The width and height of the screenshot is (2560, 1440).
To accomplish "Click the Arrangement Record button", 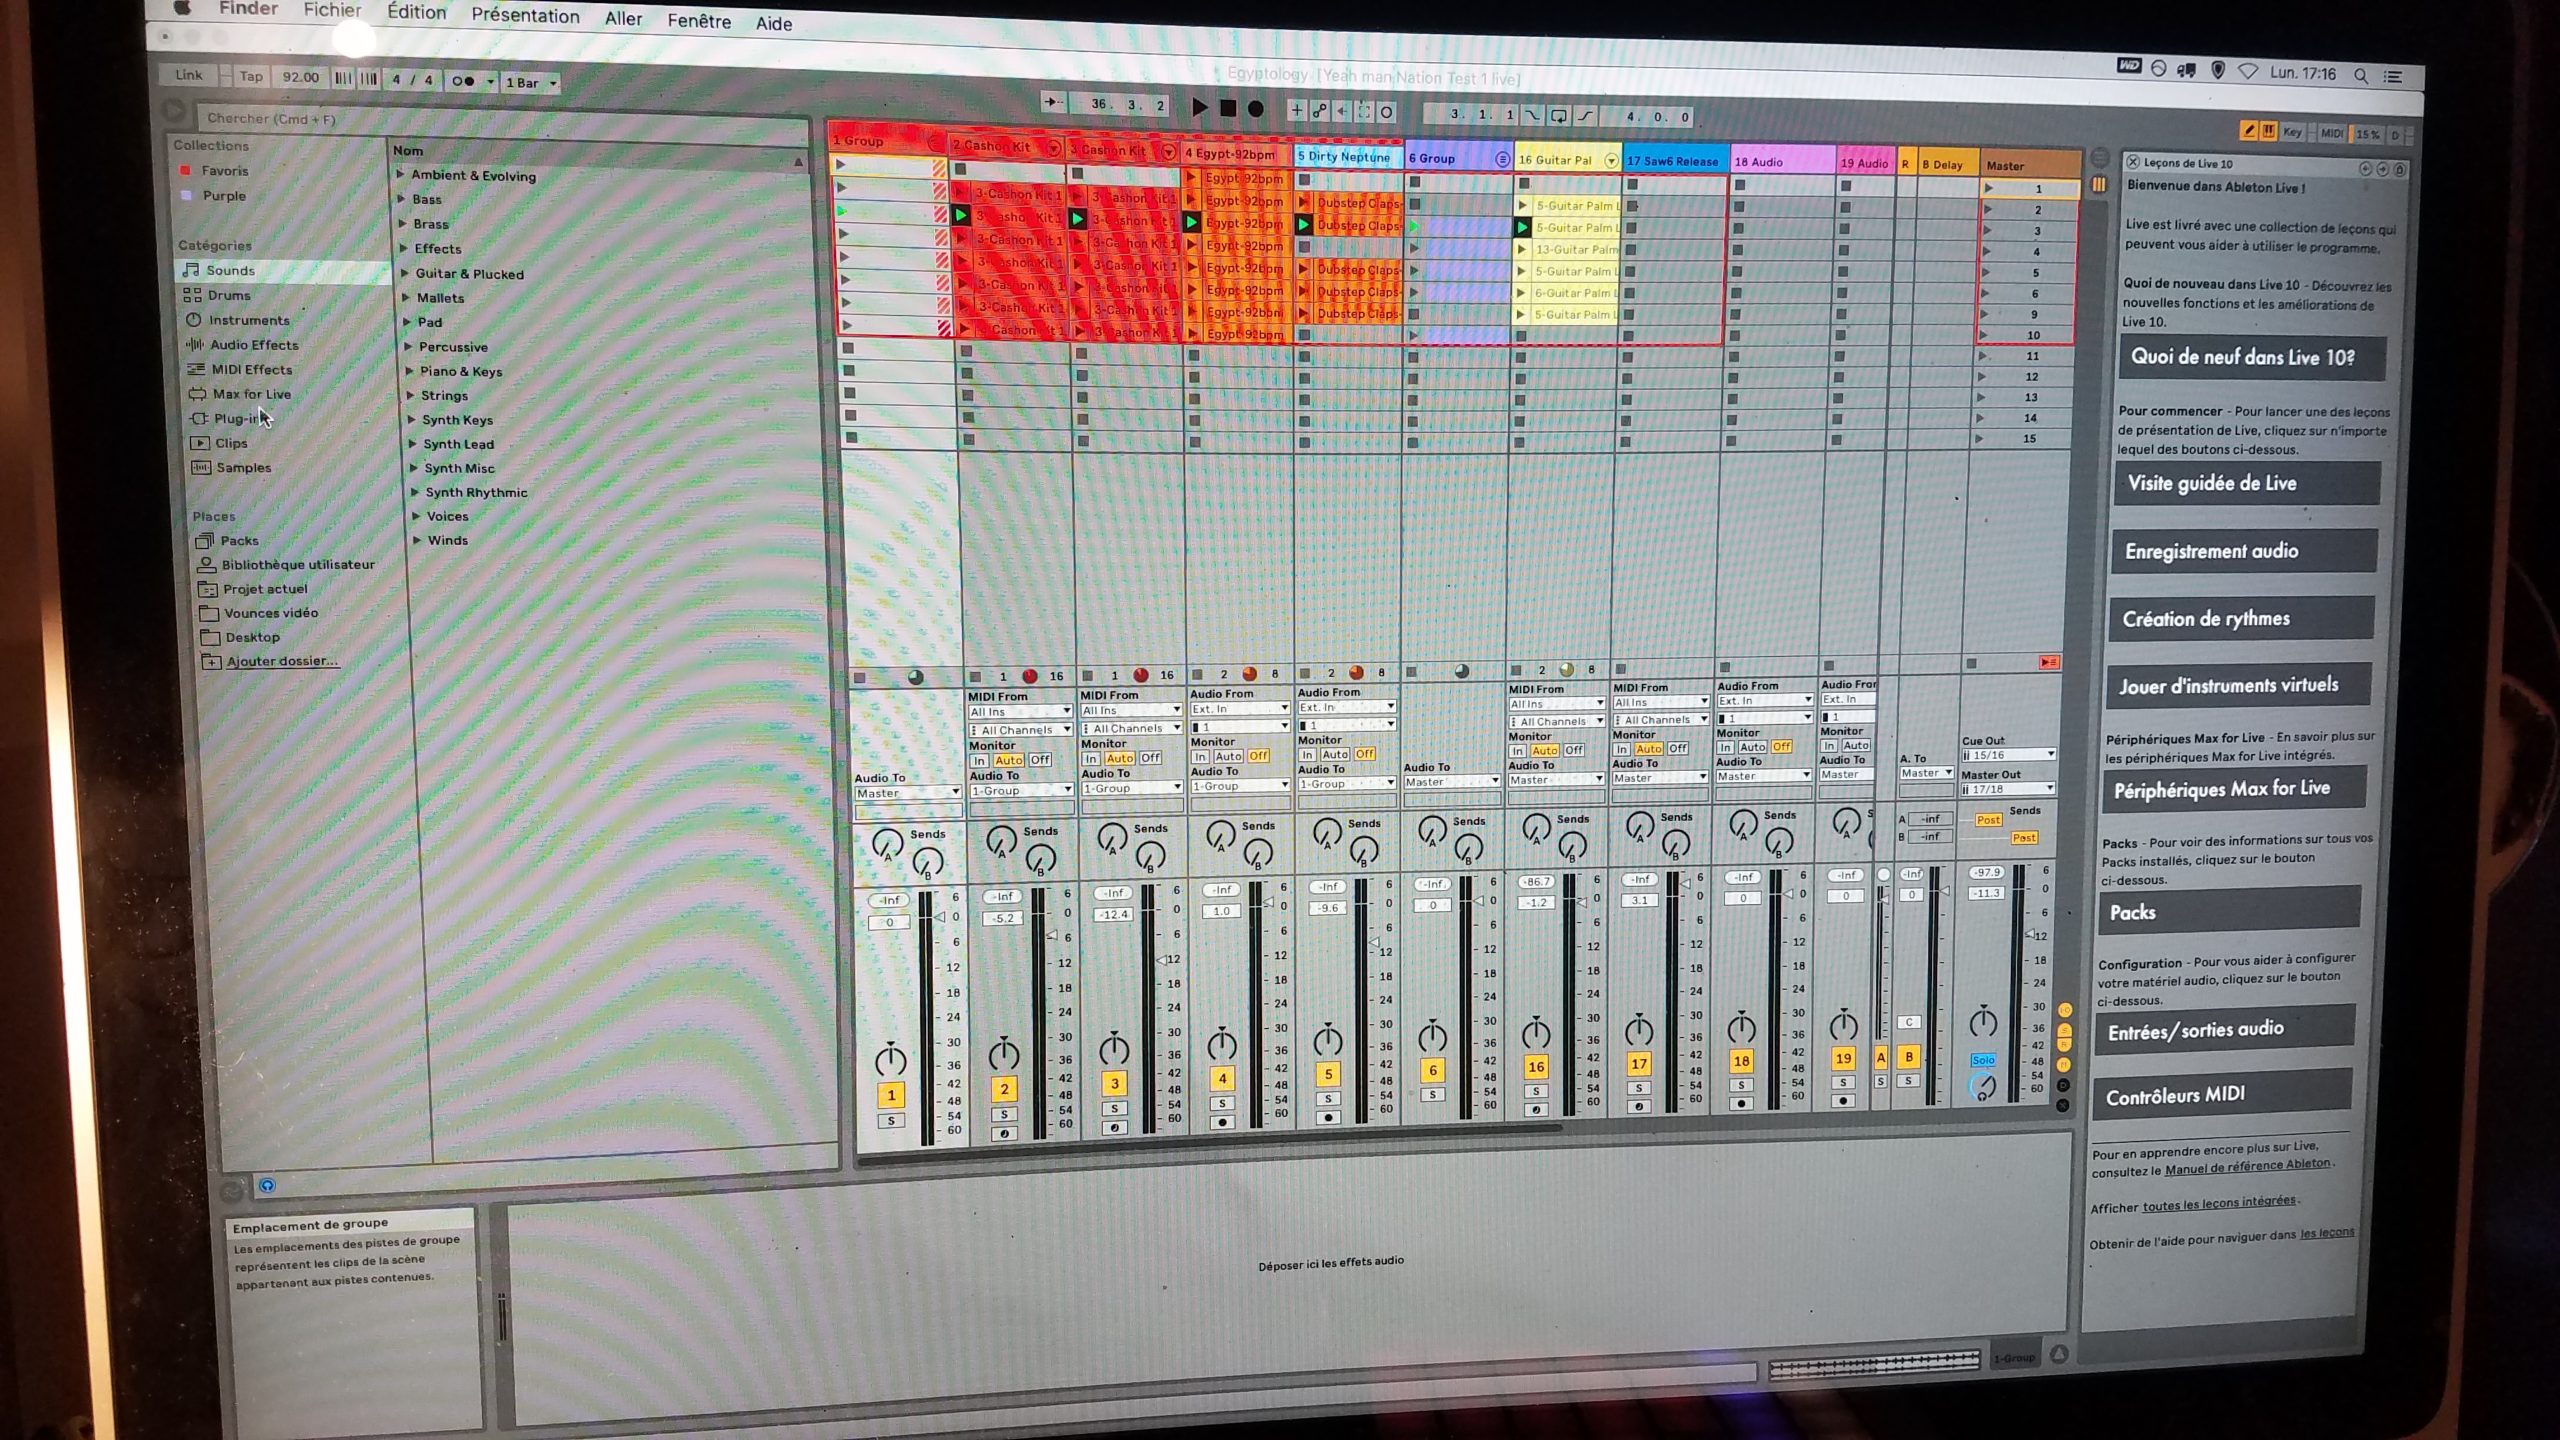I will (x=1256, y=109).
